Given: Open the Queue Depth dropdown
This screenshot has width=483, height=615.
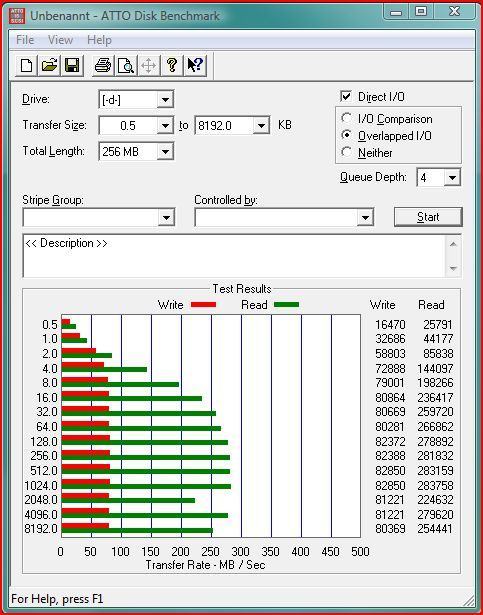Looking at the screenshot, I should click(452, 178).
